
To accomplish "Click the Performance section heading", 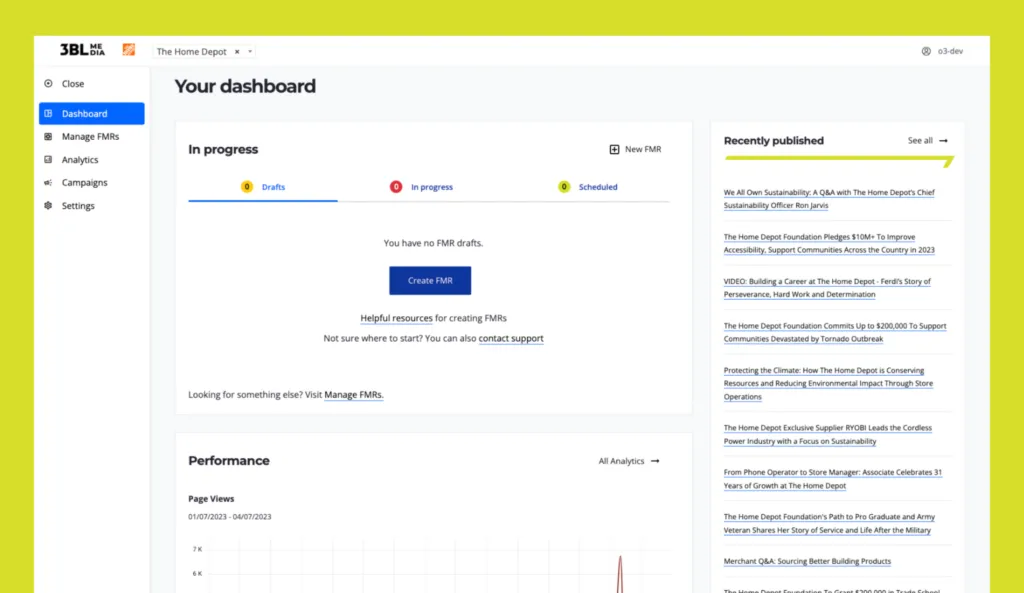I will tap(229, 461).
